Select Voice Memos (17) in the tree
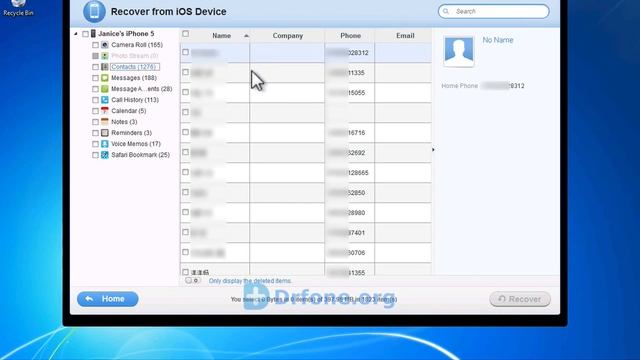Viewport: 640px width, 360px height. click(x=136, y=144)
